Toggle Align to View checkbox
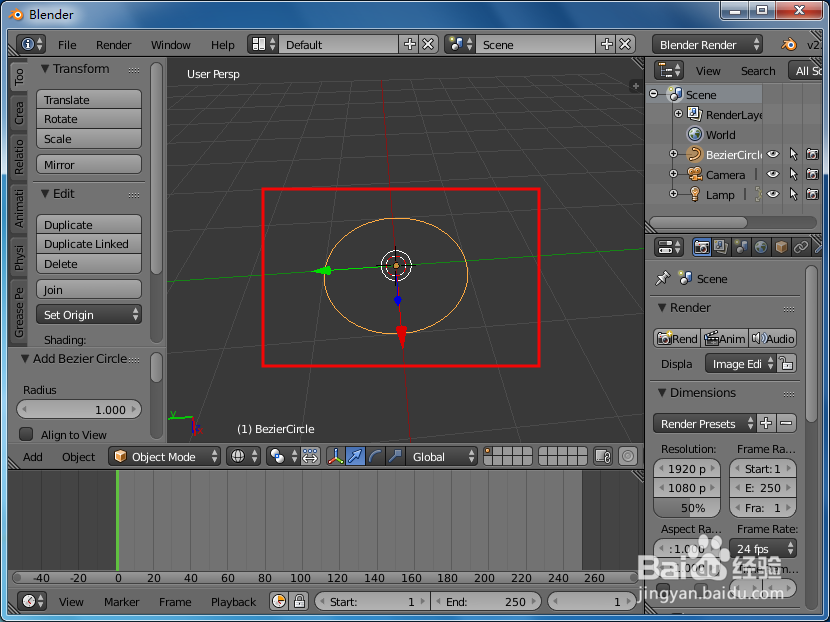Viewport: 830px width, 622px height. [26, 435]
